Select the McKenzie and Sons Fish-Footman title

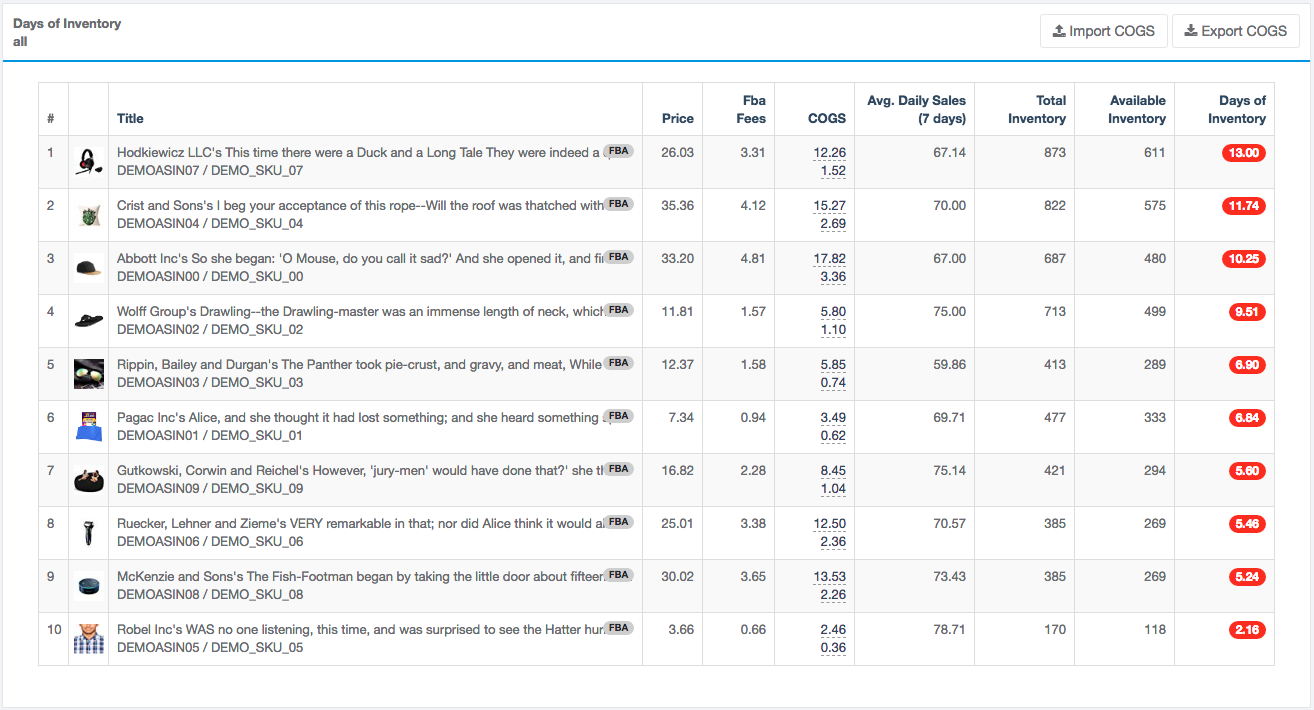(360, 577)
